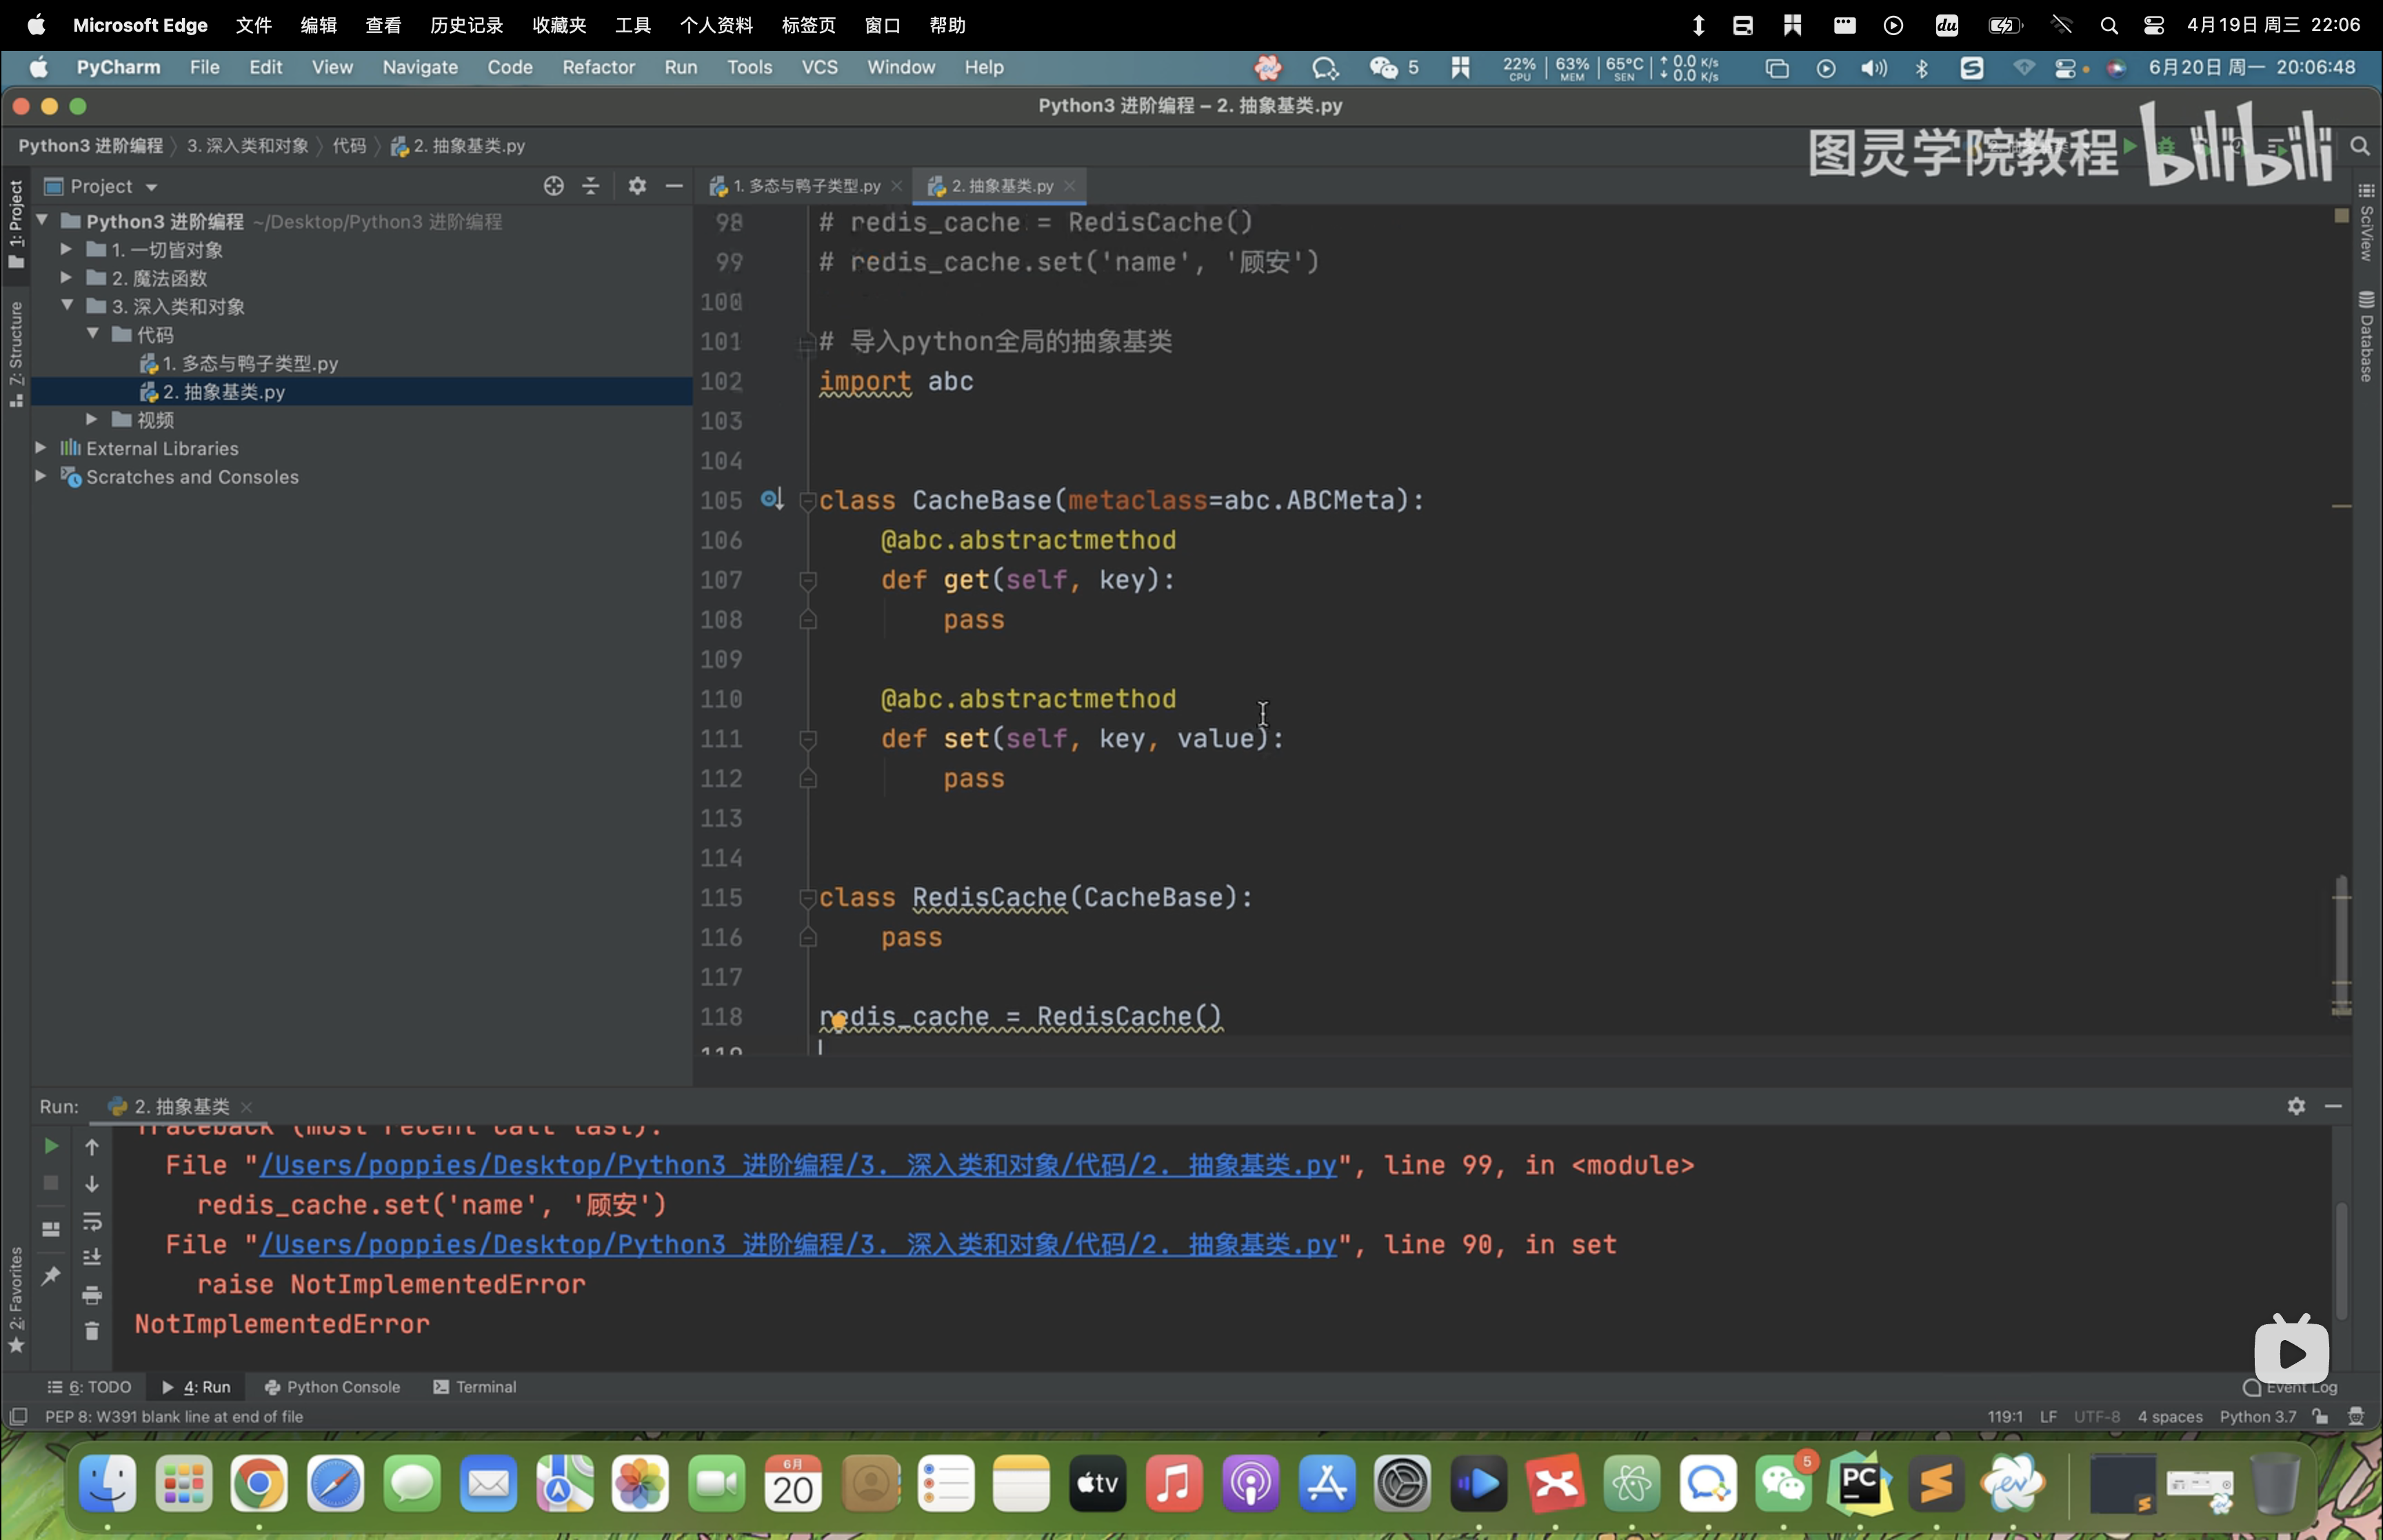Change the 4 spaces indent setting
This screenshot has width=2383, height=1540.
click(x=2170, y=1416)
